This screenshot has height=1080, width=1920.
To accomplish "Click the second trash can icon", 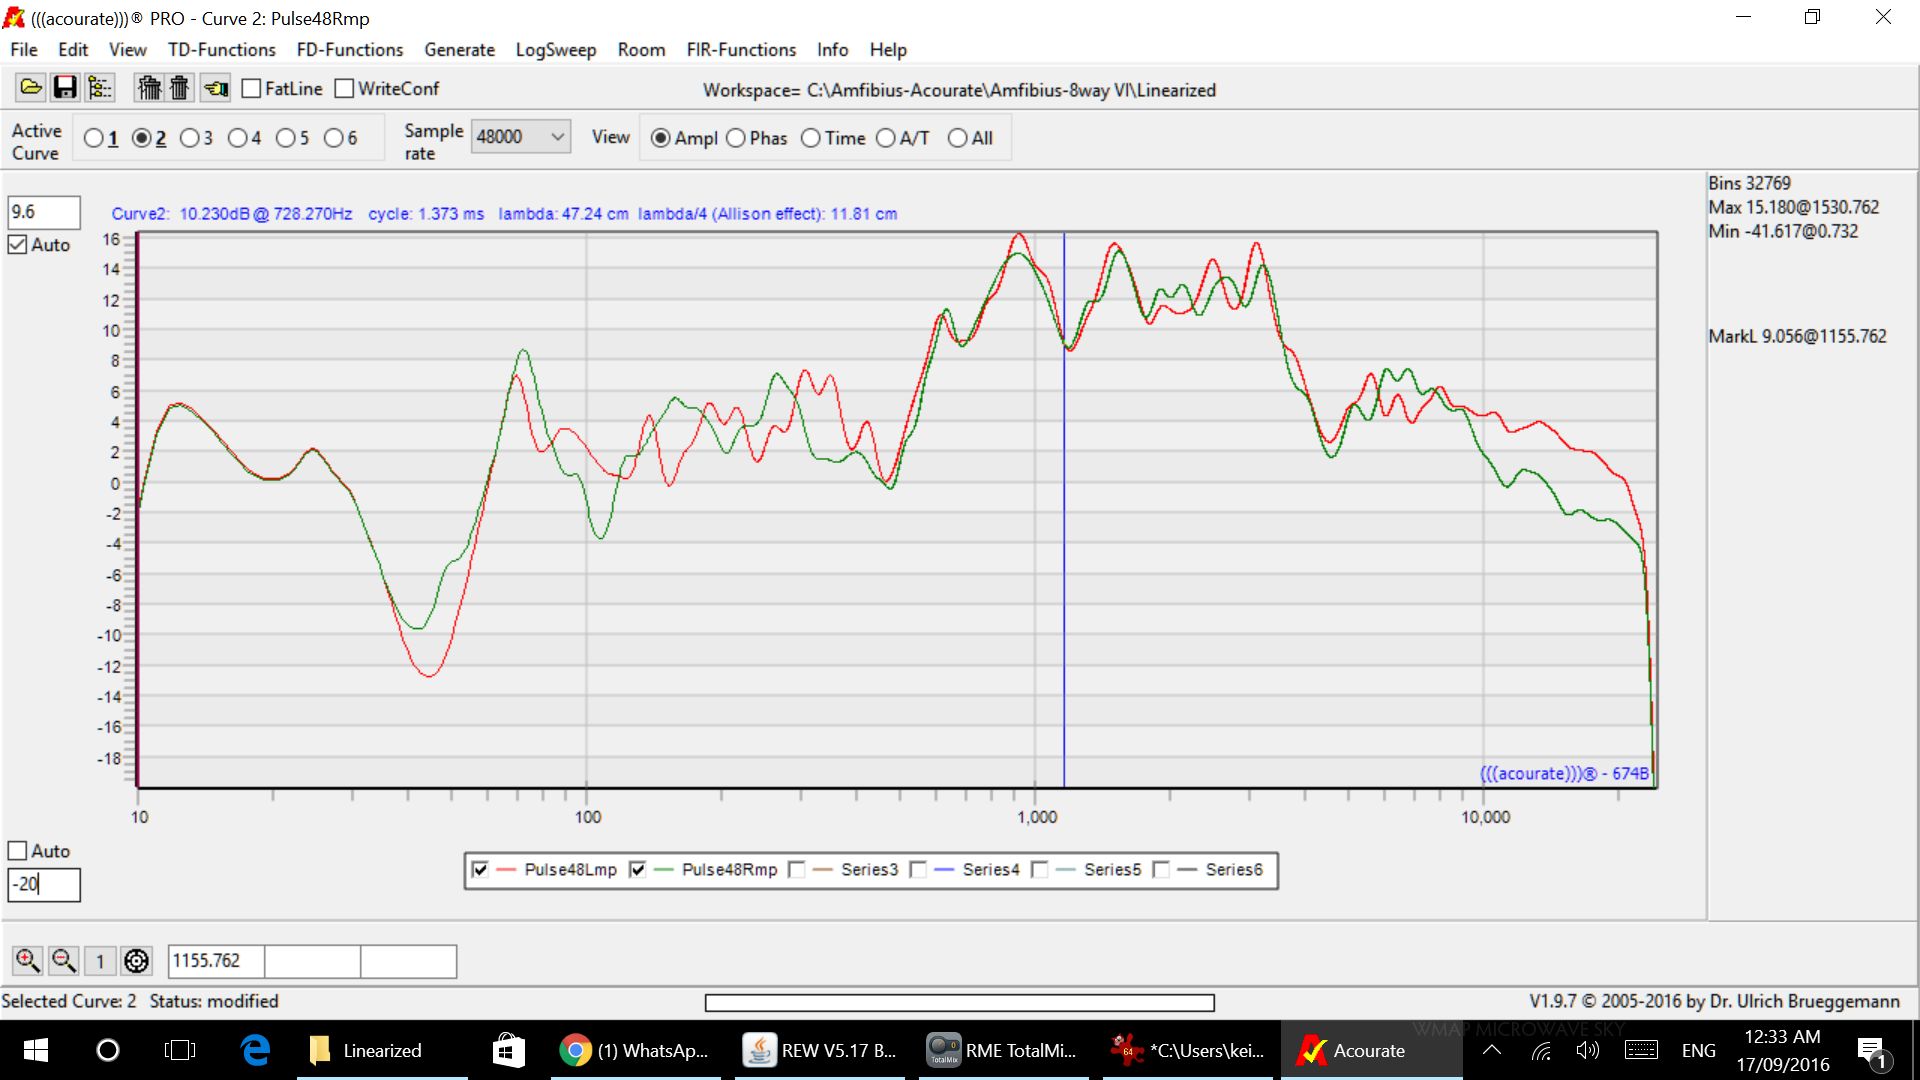I will pyautogui.click(x=180, y=88).
